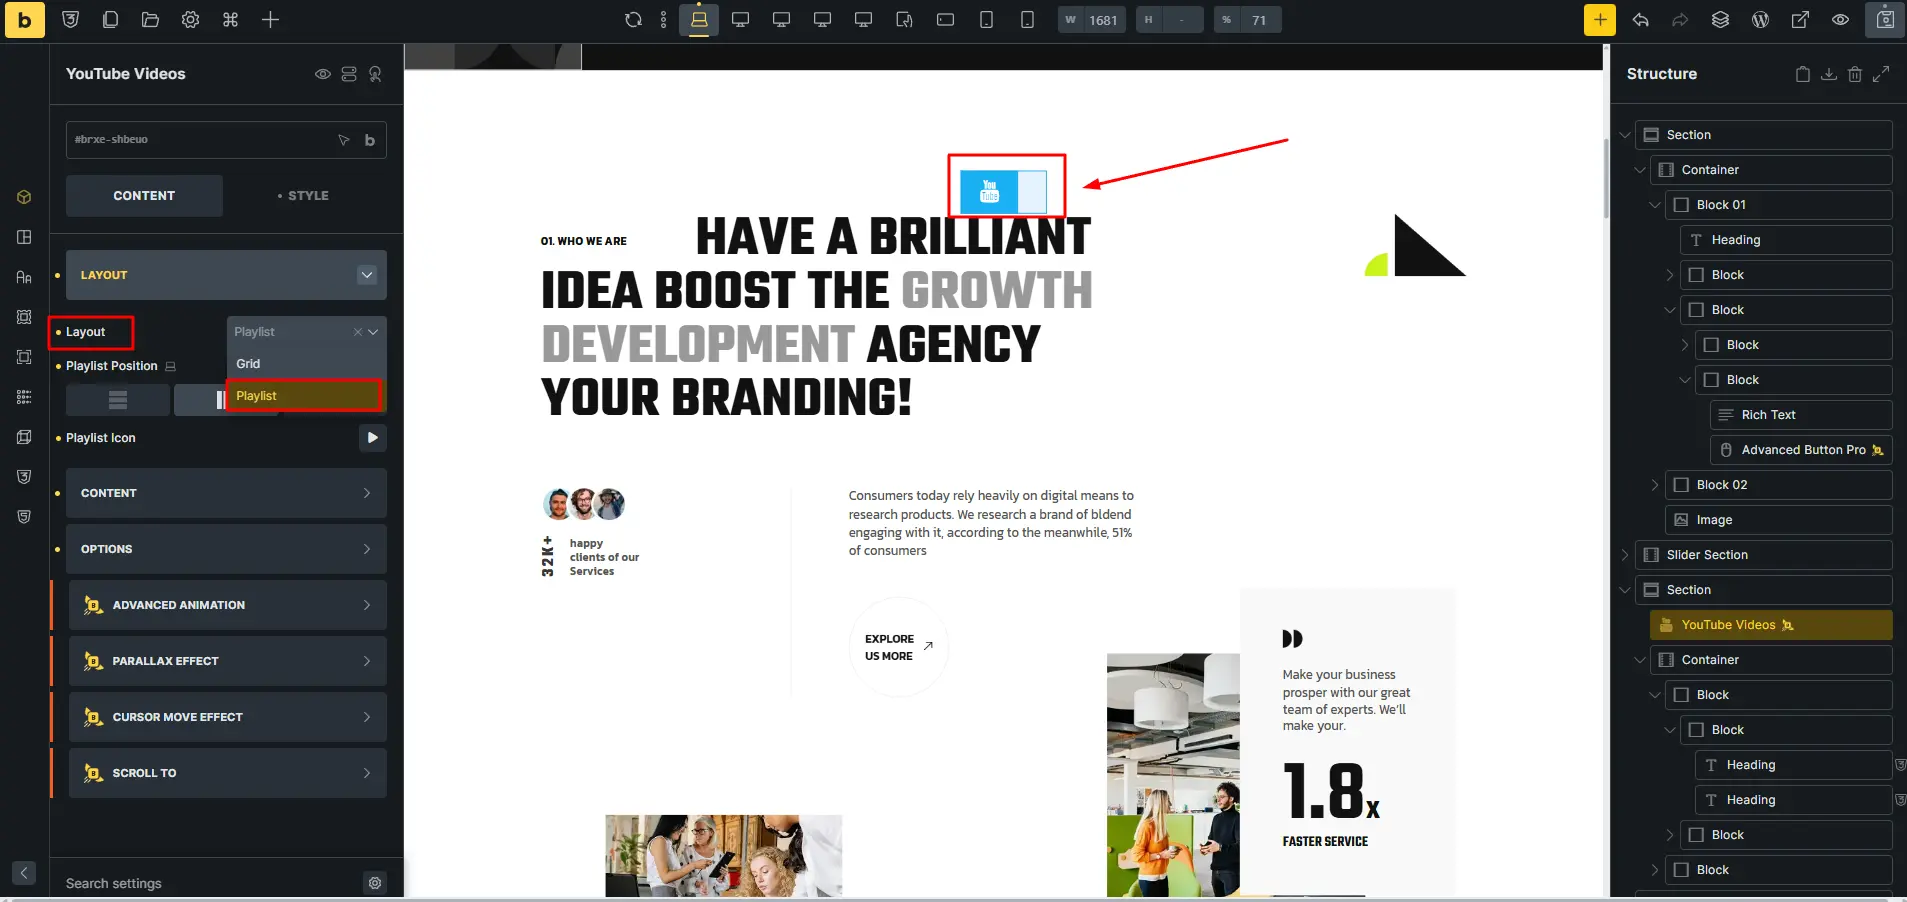This screenshot has height=902, width=1907.
Task: Expand ADVANCED ANIMATION group
Action: (x=228, y=605)
